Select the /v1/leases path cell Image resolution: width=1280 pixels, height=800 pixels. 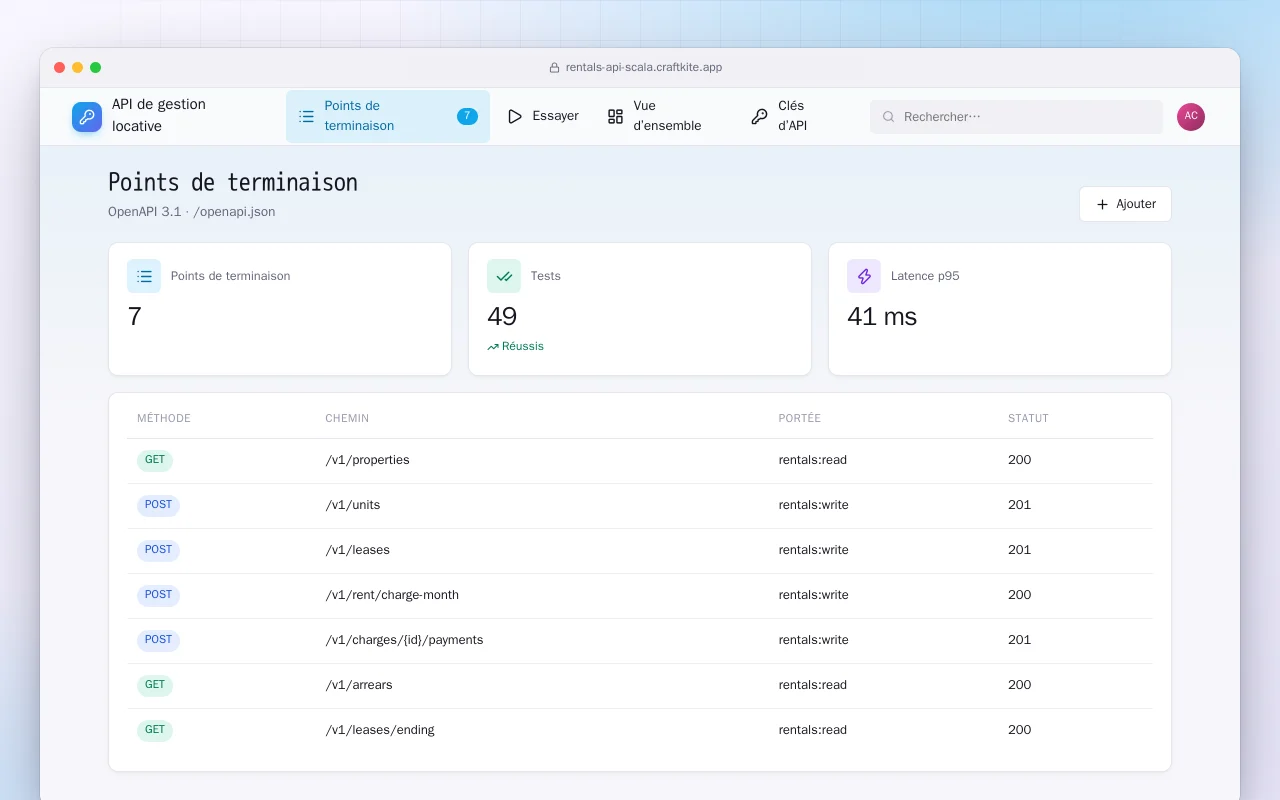pyautogui.click(x=357, y=550)
